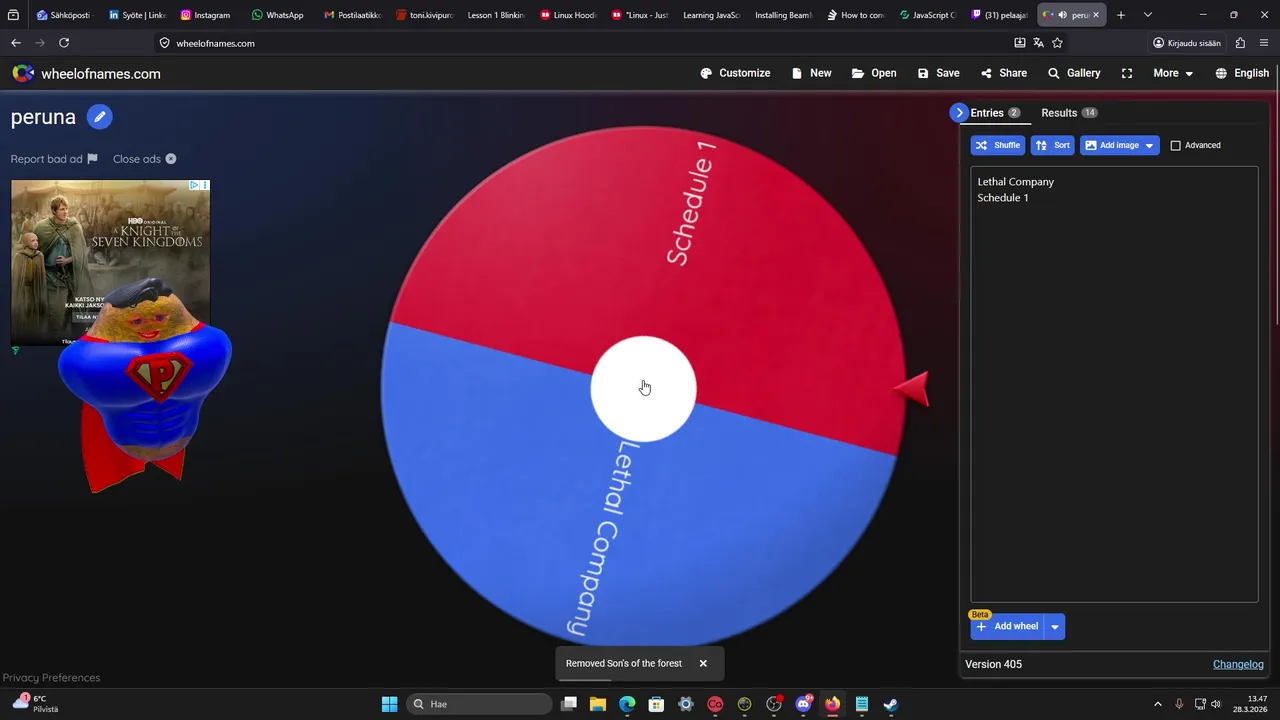Report bad ad using flag icon
This screenshot has height=720, width=1280.
[x=92, y=159]
